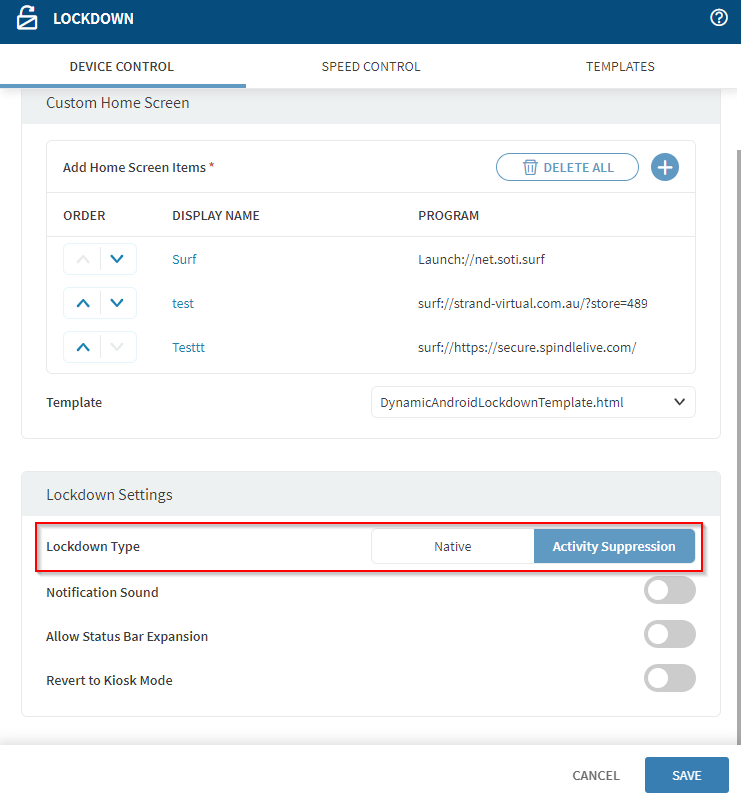This screenshot has width=741, height=801.
Task: Select Native lockdown type
Action: [x=452, y=546]
